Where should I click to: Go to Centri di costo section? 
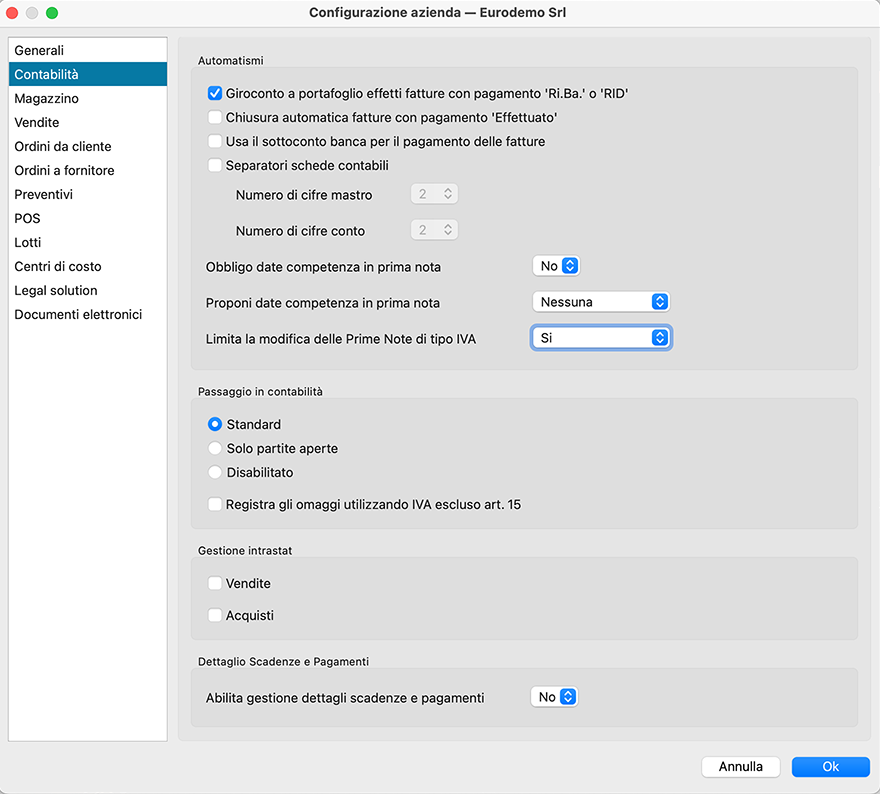coord(58,267)
